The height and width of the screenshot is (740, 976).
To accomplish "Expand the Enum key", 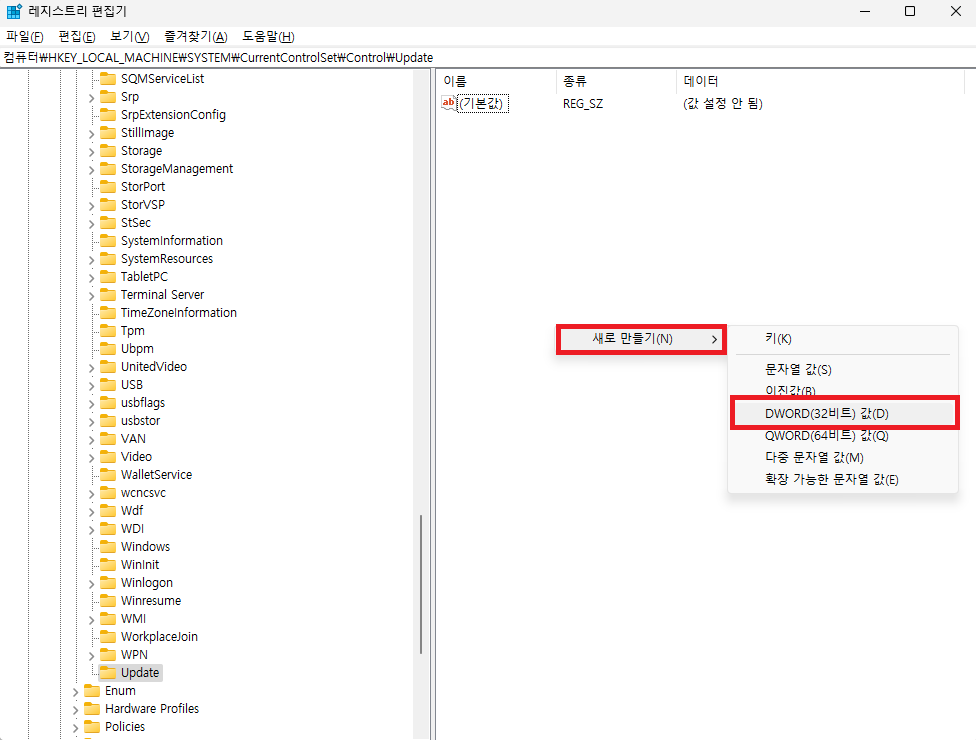I will click(75, 692).
